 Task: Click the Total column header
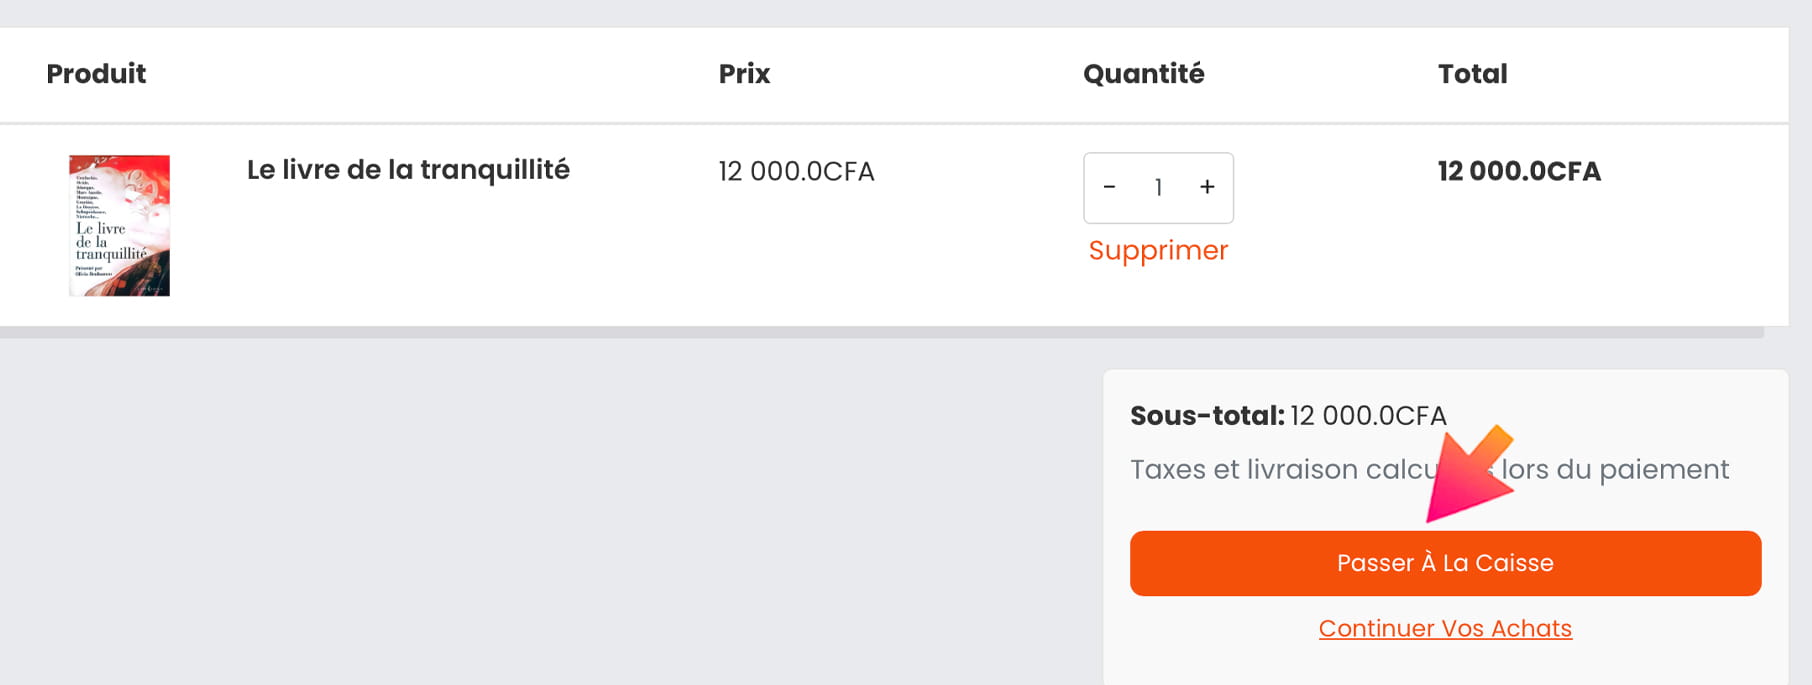(x=1472, y=74)
